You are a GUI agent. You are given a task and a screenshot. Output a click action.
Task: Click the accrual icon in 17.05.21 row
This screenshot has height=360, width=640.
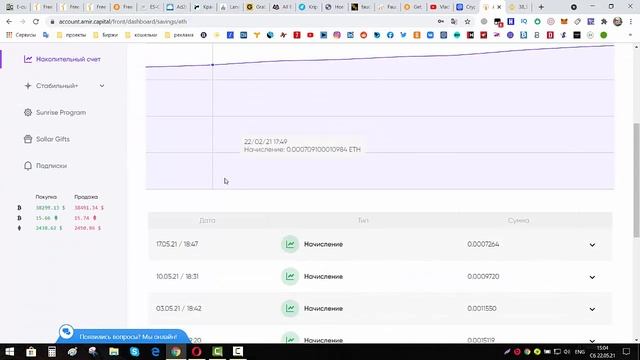point(290,244)
